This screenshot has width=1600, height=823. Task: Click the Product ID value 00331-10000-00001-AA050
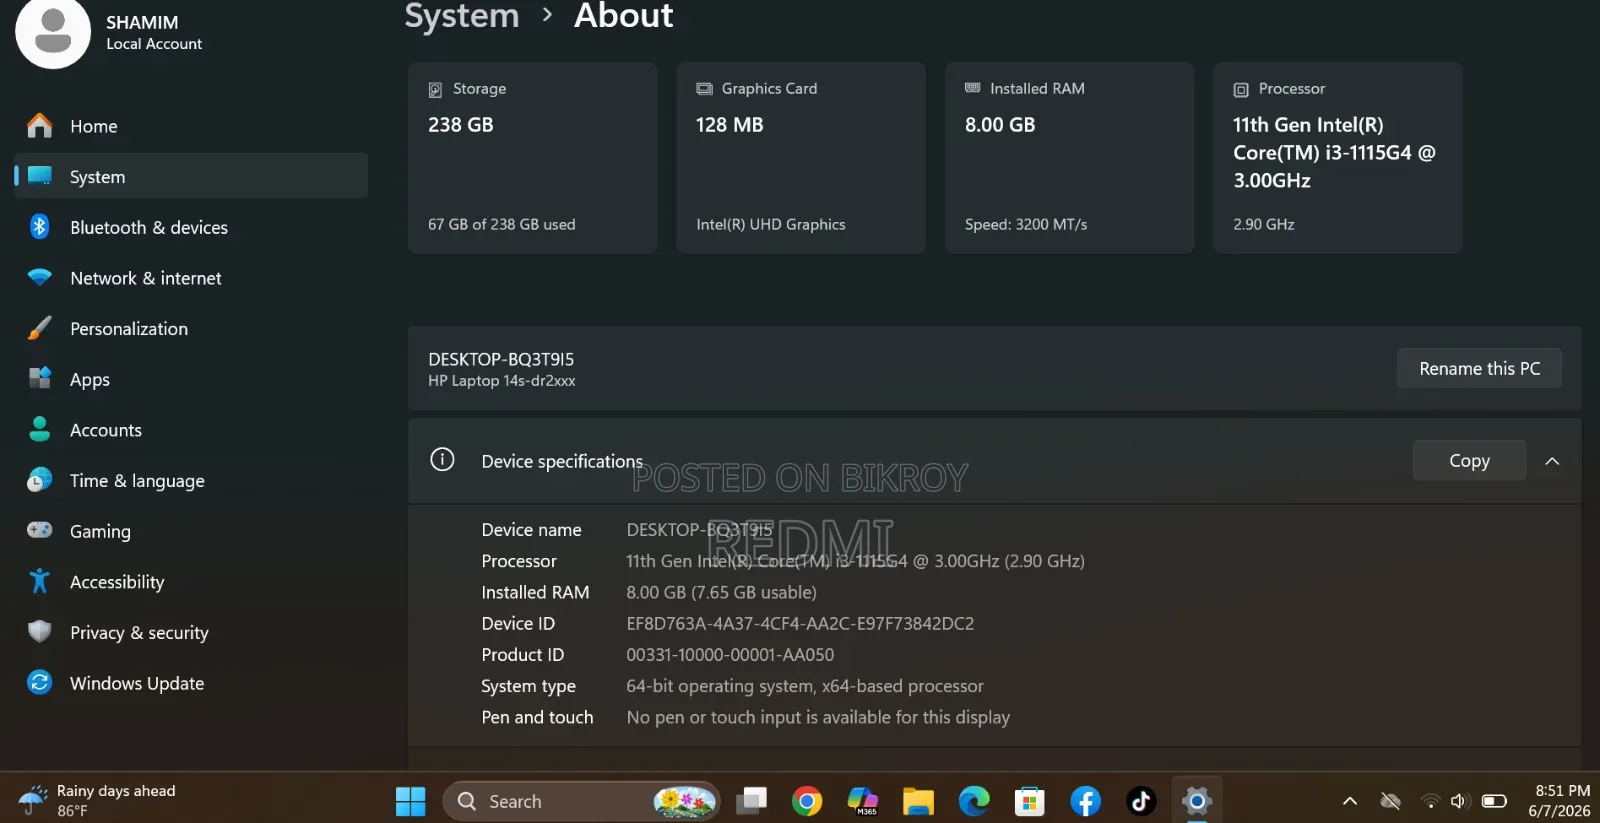[x=730, y=655]
